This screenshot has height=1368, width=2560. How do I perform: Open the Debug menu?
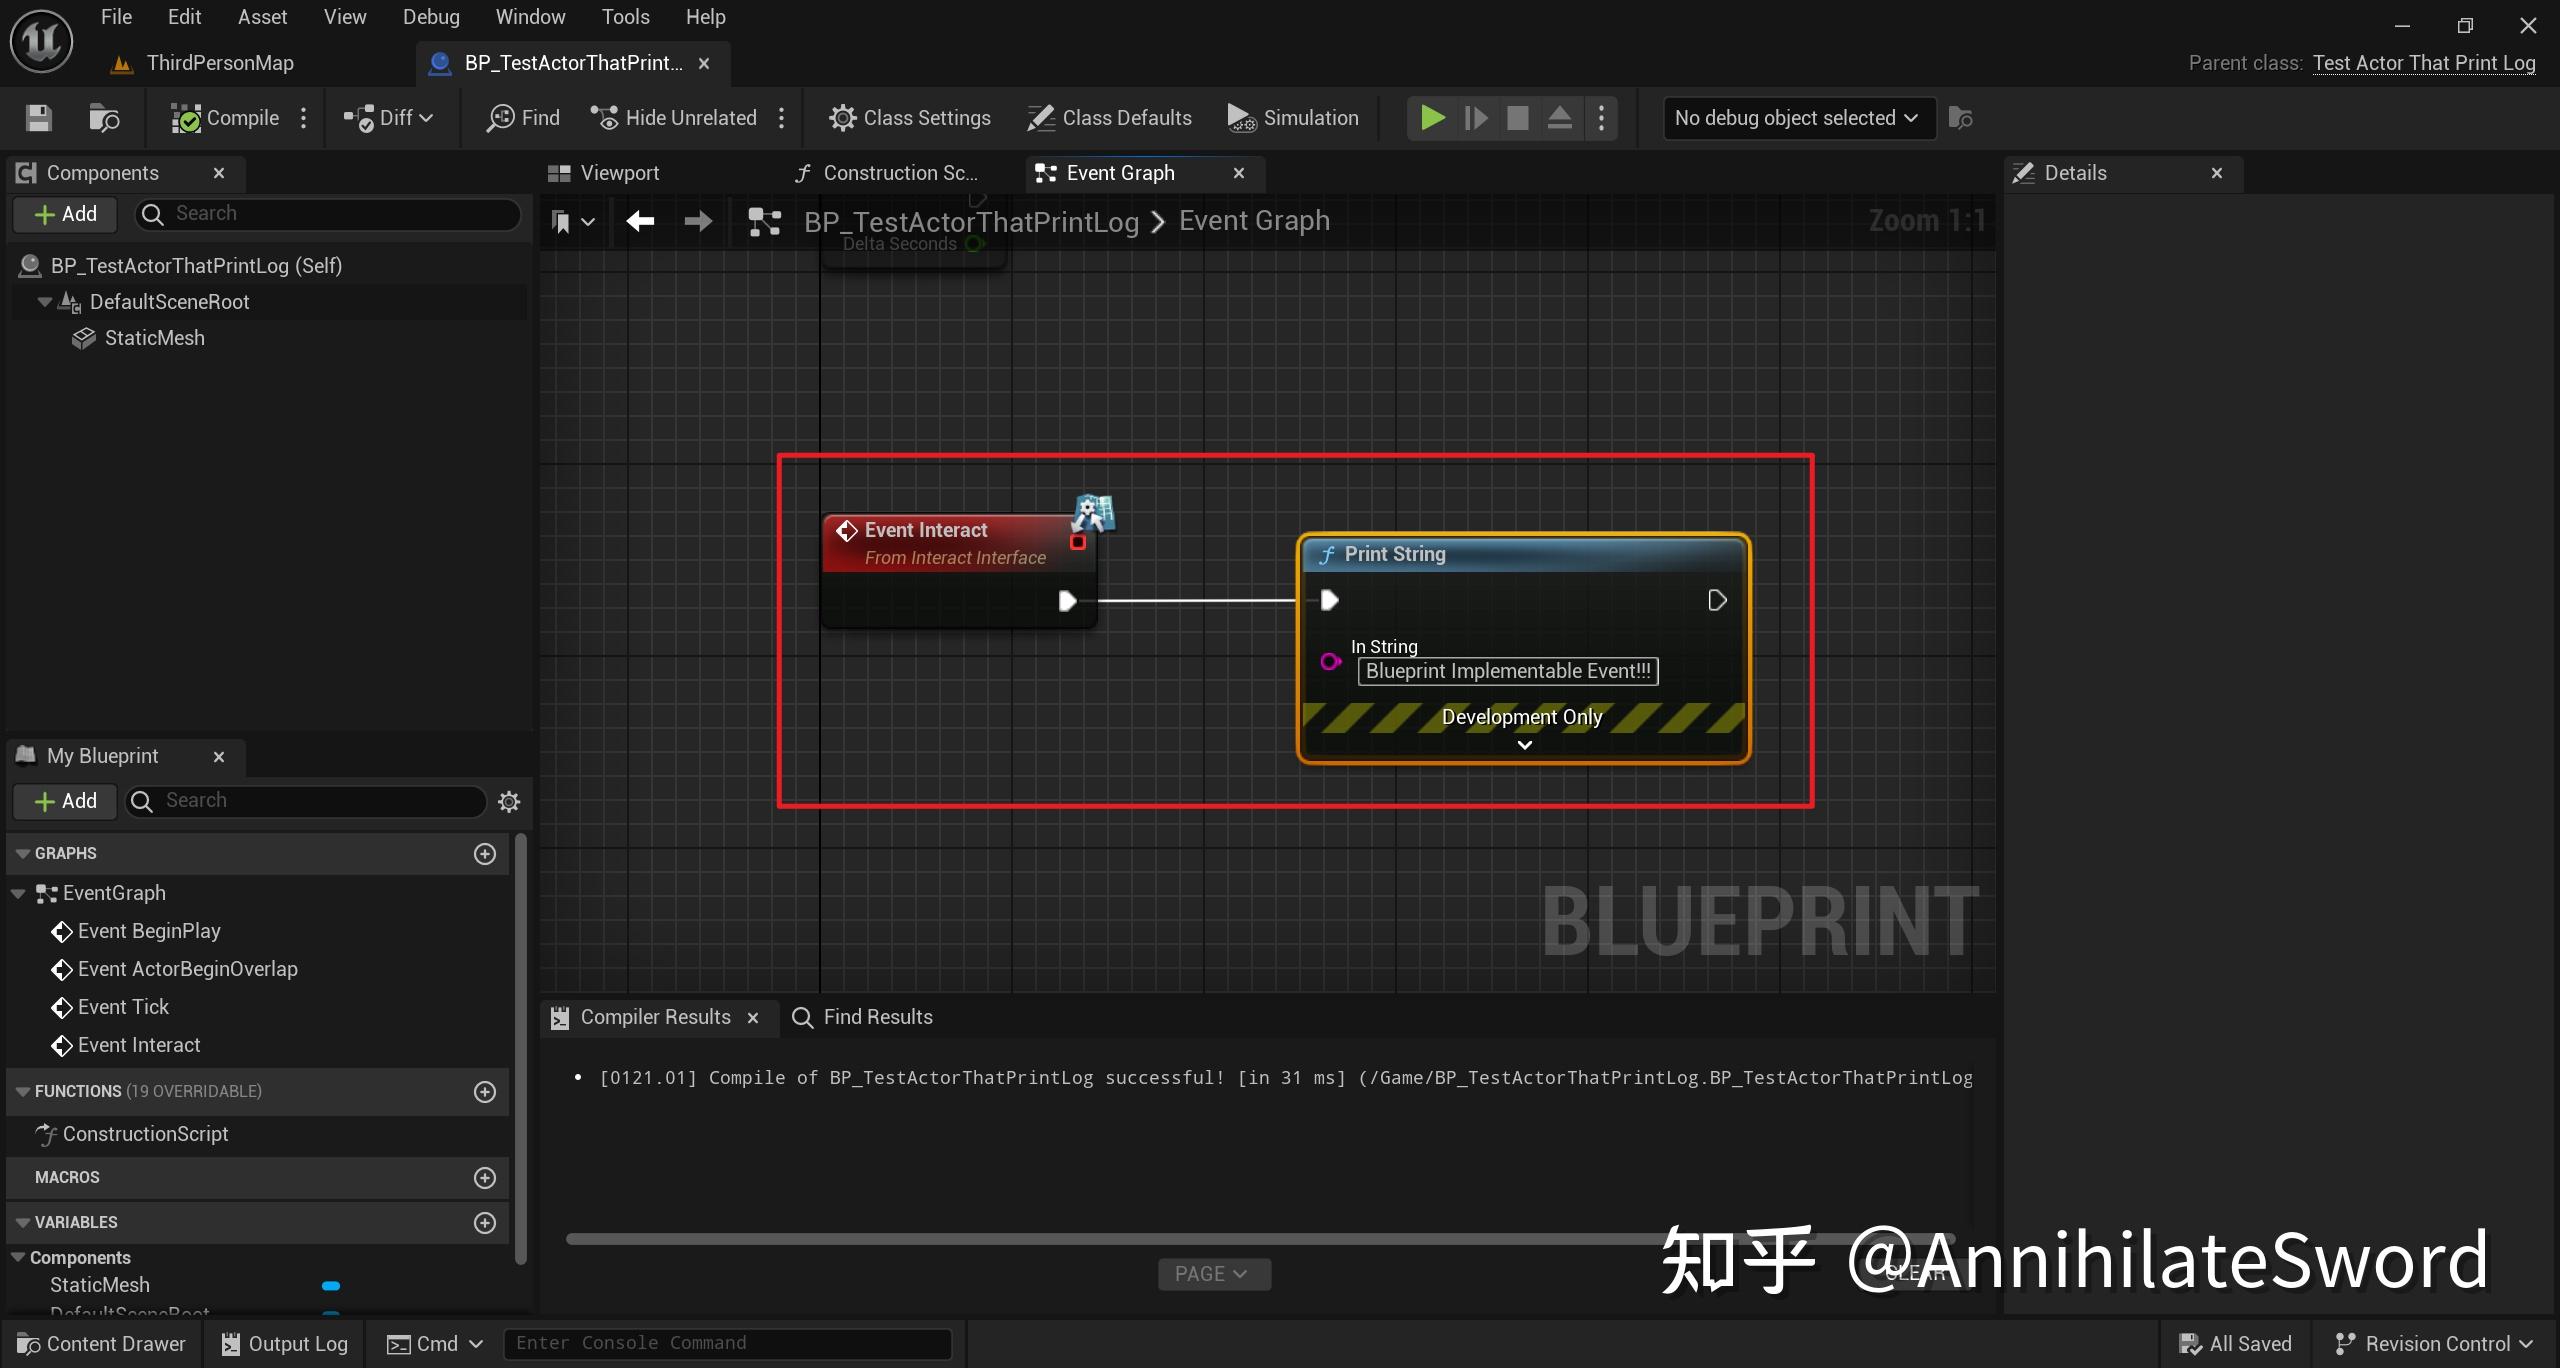point(431,17)
